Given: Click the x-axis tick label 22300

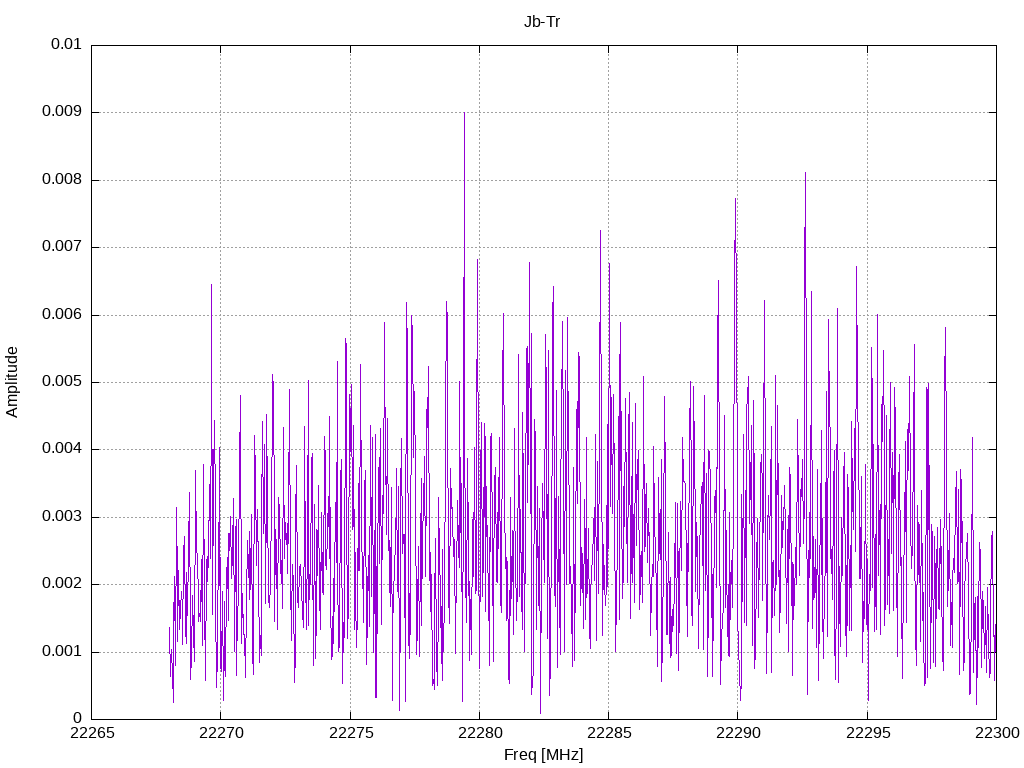Looking at the screenshot, I should tap(997, 733).
